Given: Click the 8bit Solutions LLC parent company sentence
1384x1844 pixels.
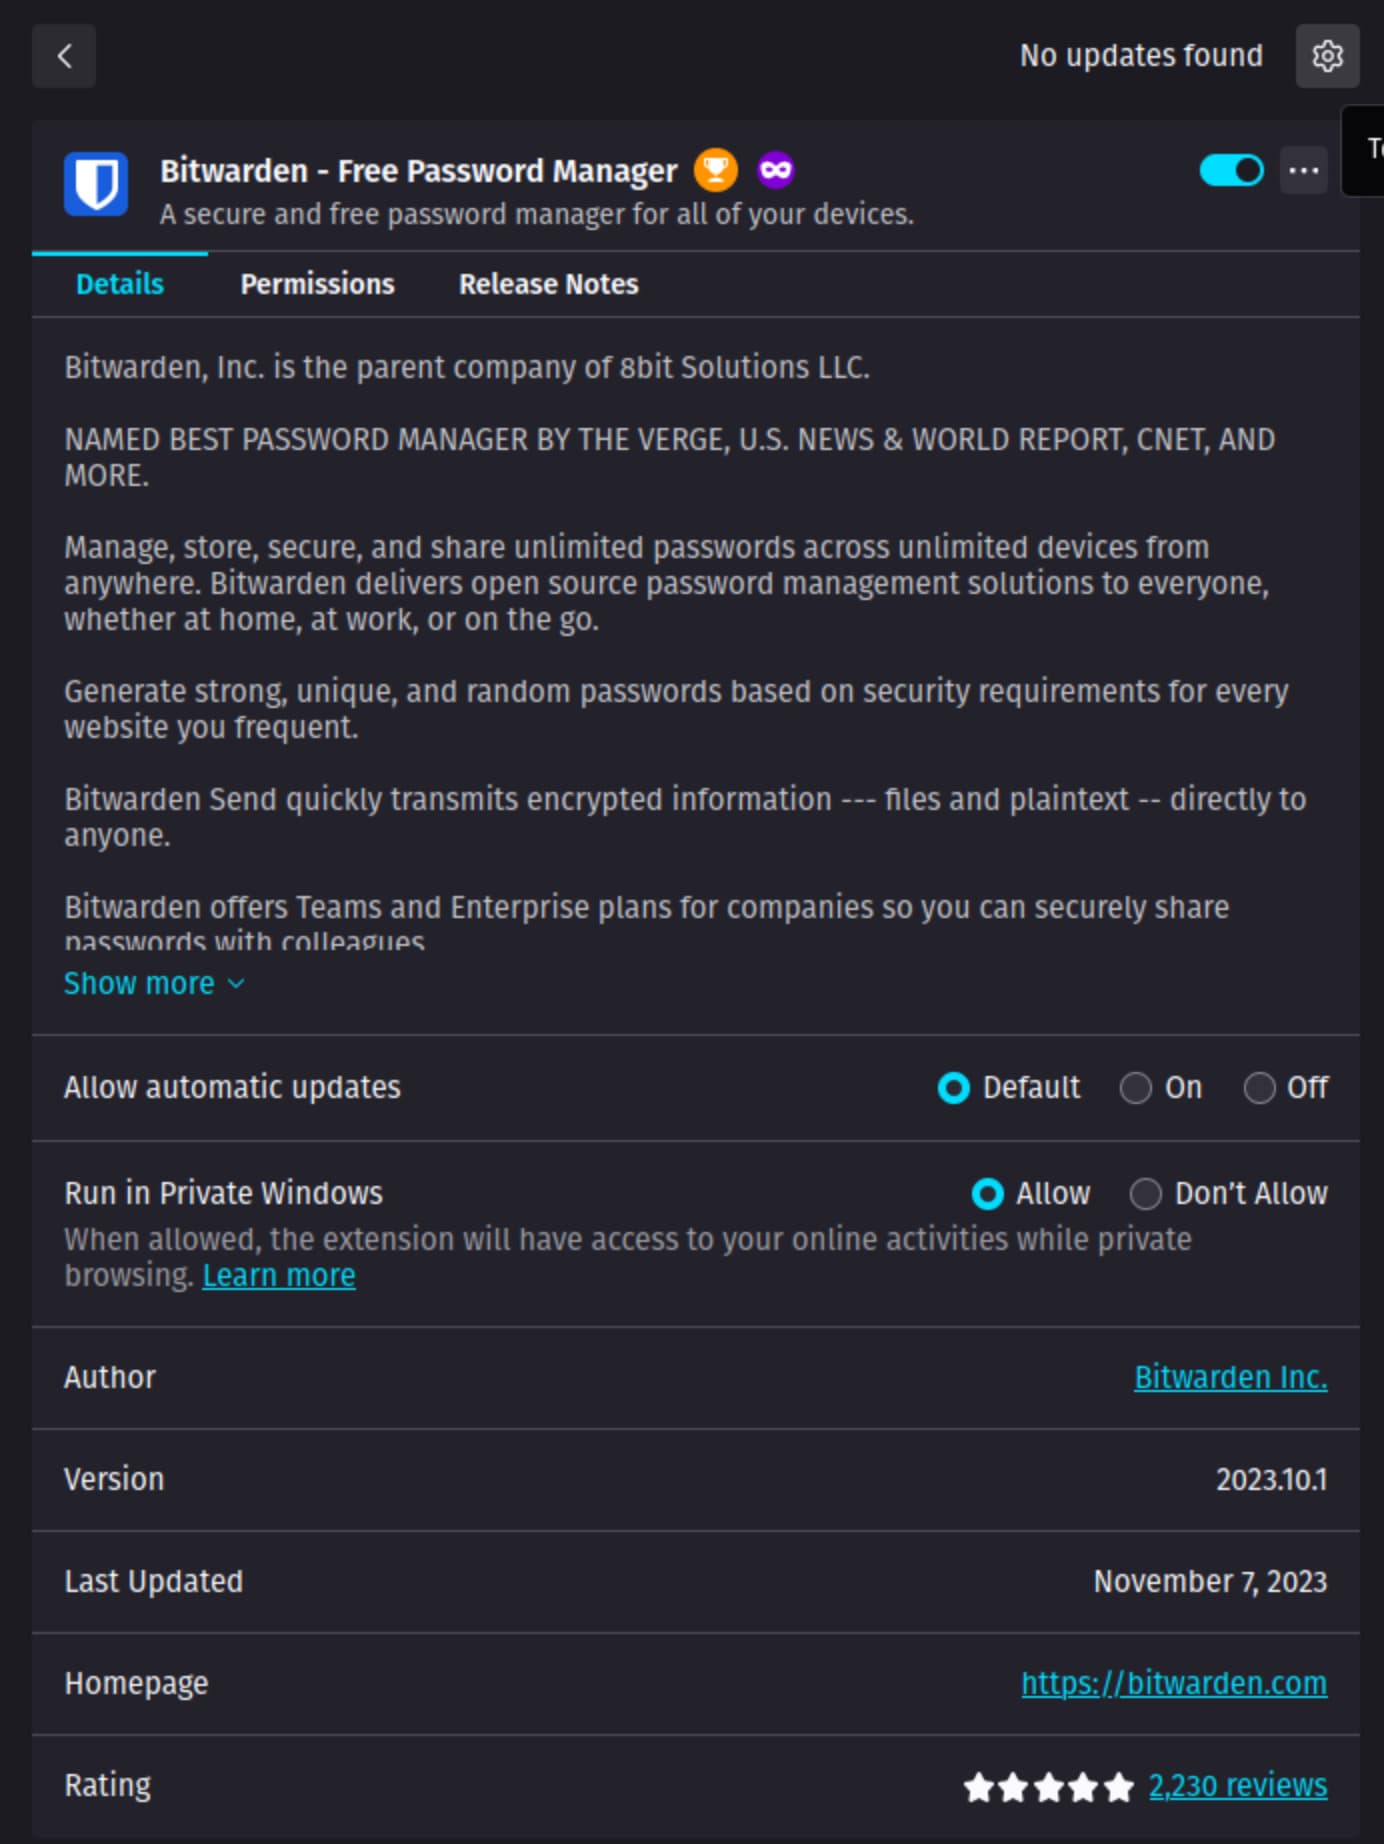Looking at the screenshot, I should coord(467,368).
